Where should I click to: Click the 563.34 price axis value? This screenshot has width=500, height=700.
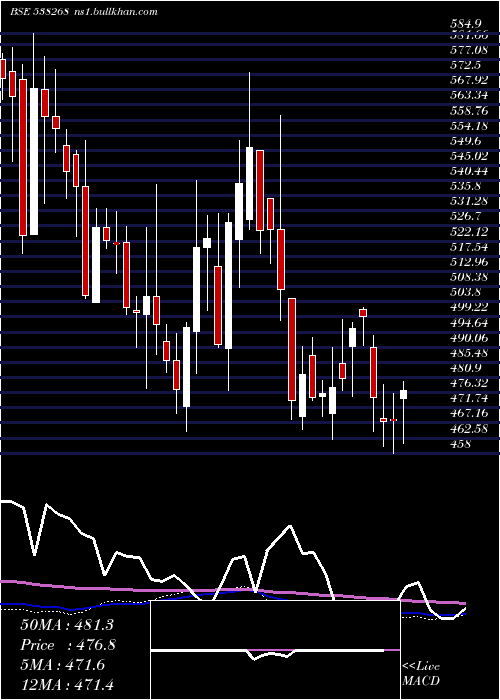468,95
